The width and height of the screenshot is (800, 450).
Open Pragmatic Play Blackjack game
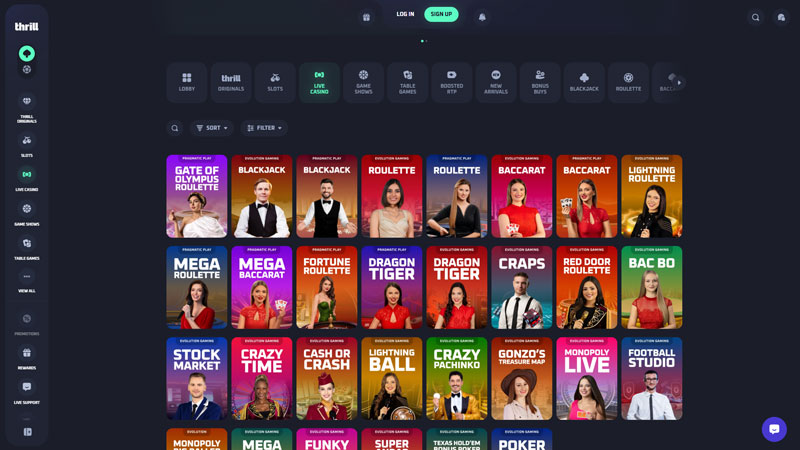(x=327, y=196)
